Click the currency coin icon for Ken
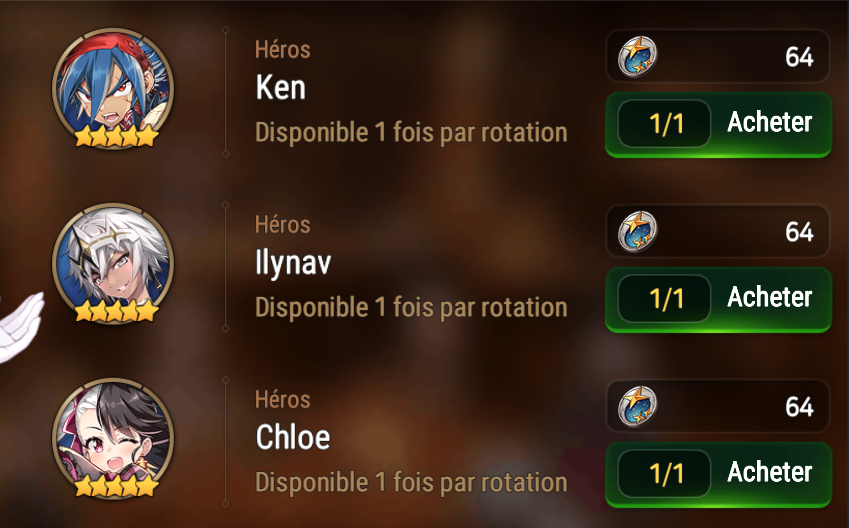This screenshot has height=528, width=849. (638, 56)
